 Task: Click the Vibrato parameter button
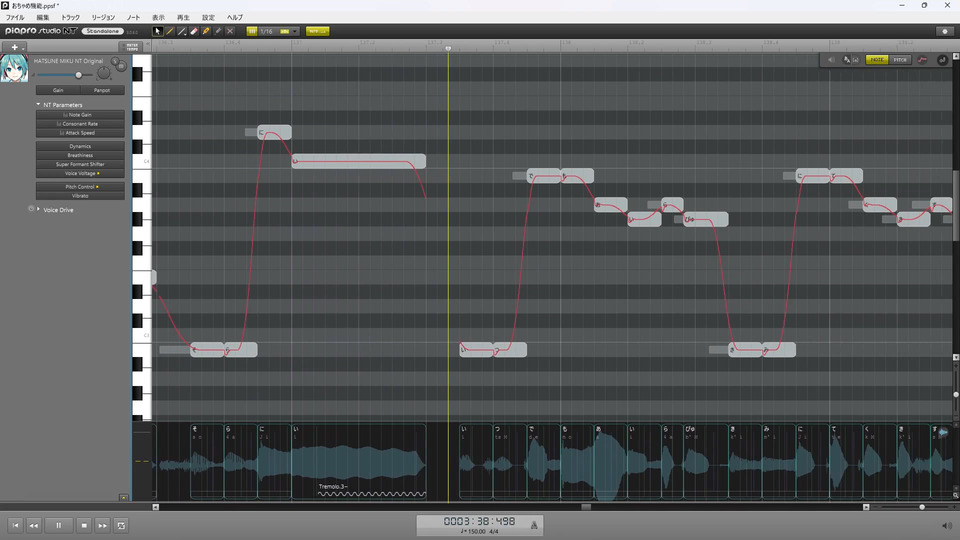(x=80, y=196)
